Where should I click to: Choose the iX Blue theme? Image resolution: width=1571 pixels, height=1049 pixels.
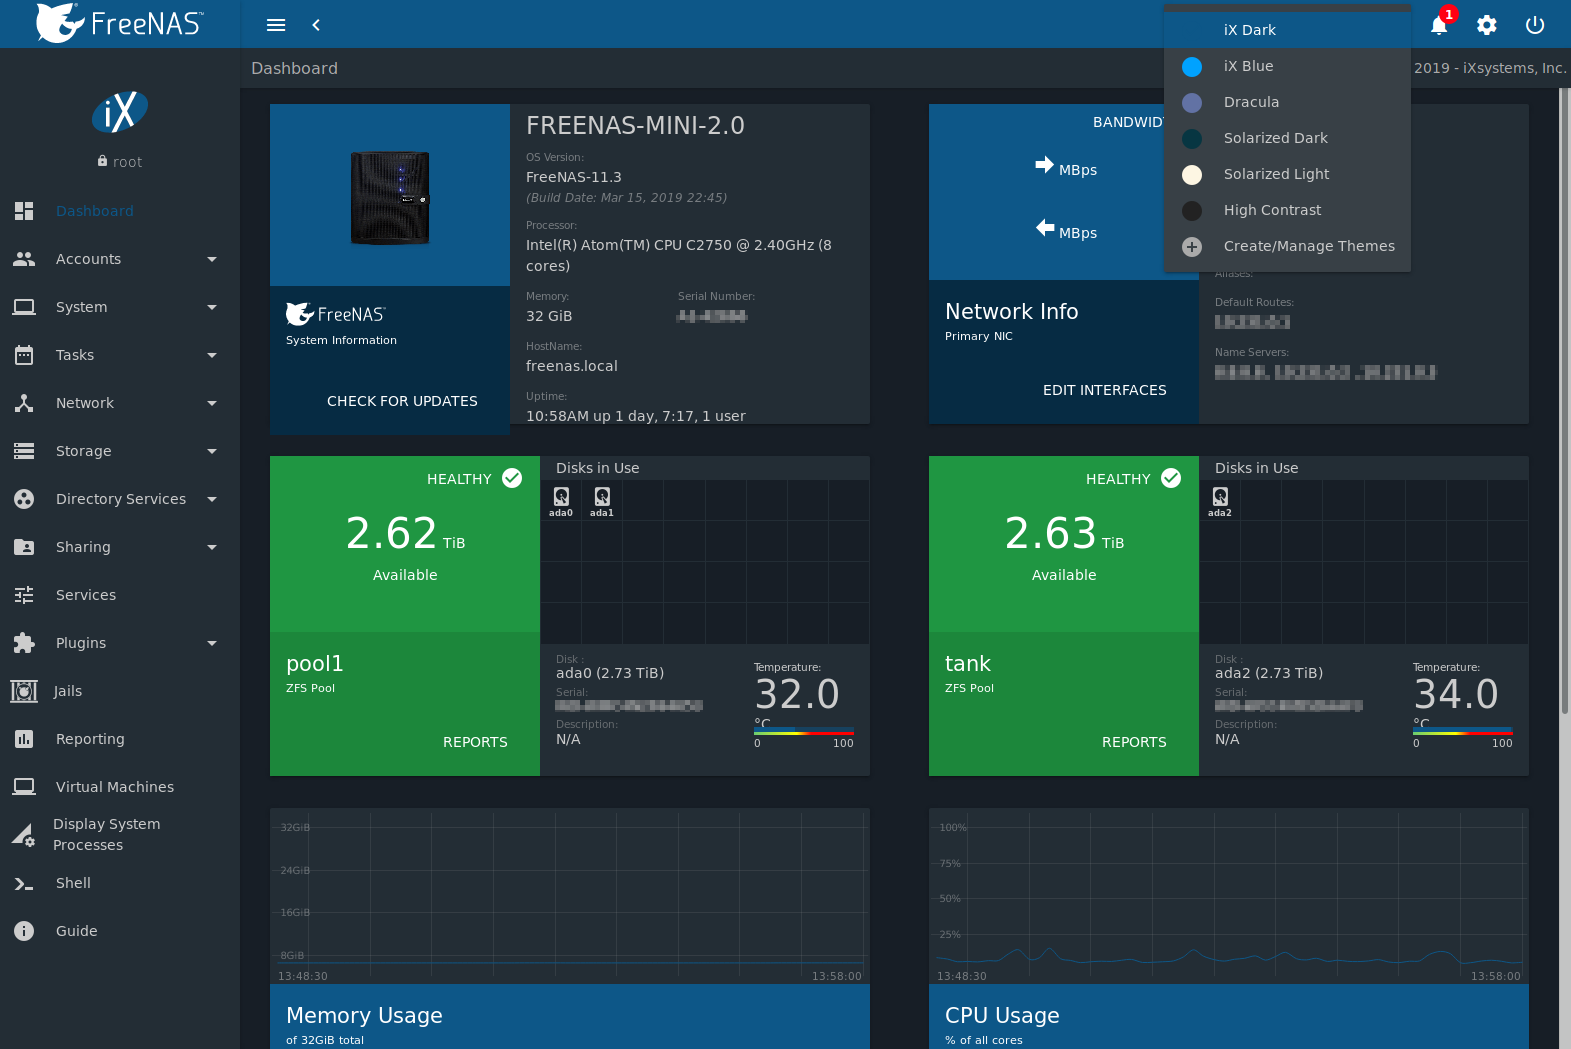click(1288, 66)
